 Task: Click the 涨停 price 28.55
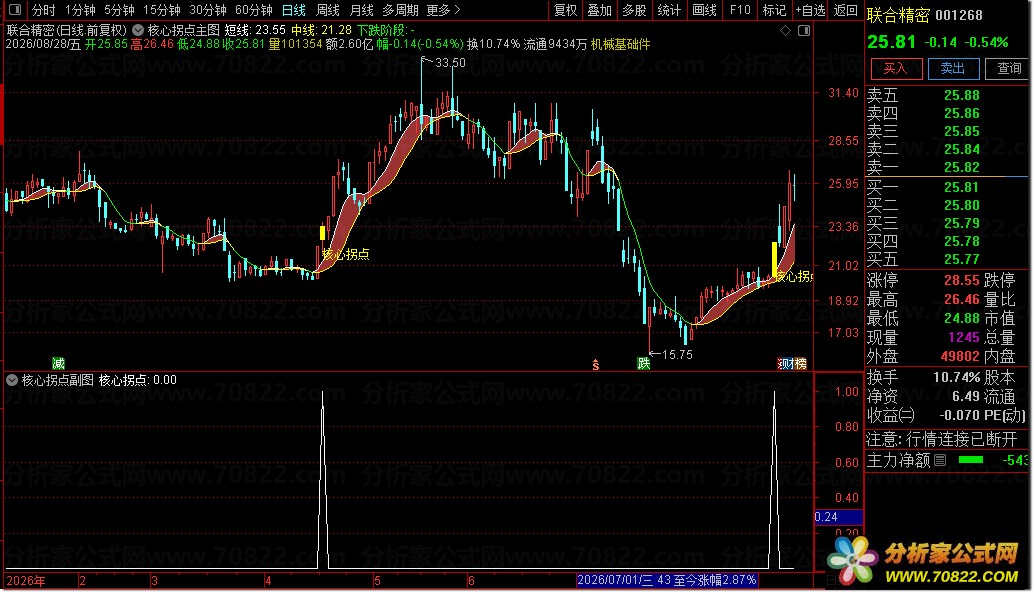(962, 280)
